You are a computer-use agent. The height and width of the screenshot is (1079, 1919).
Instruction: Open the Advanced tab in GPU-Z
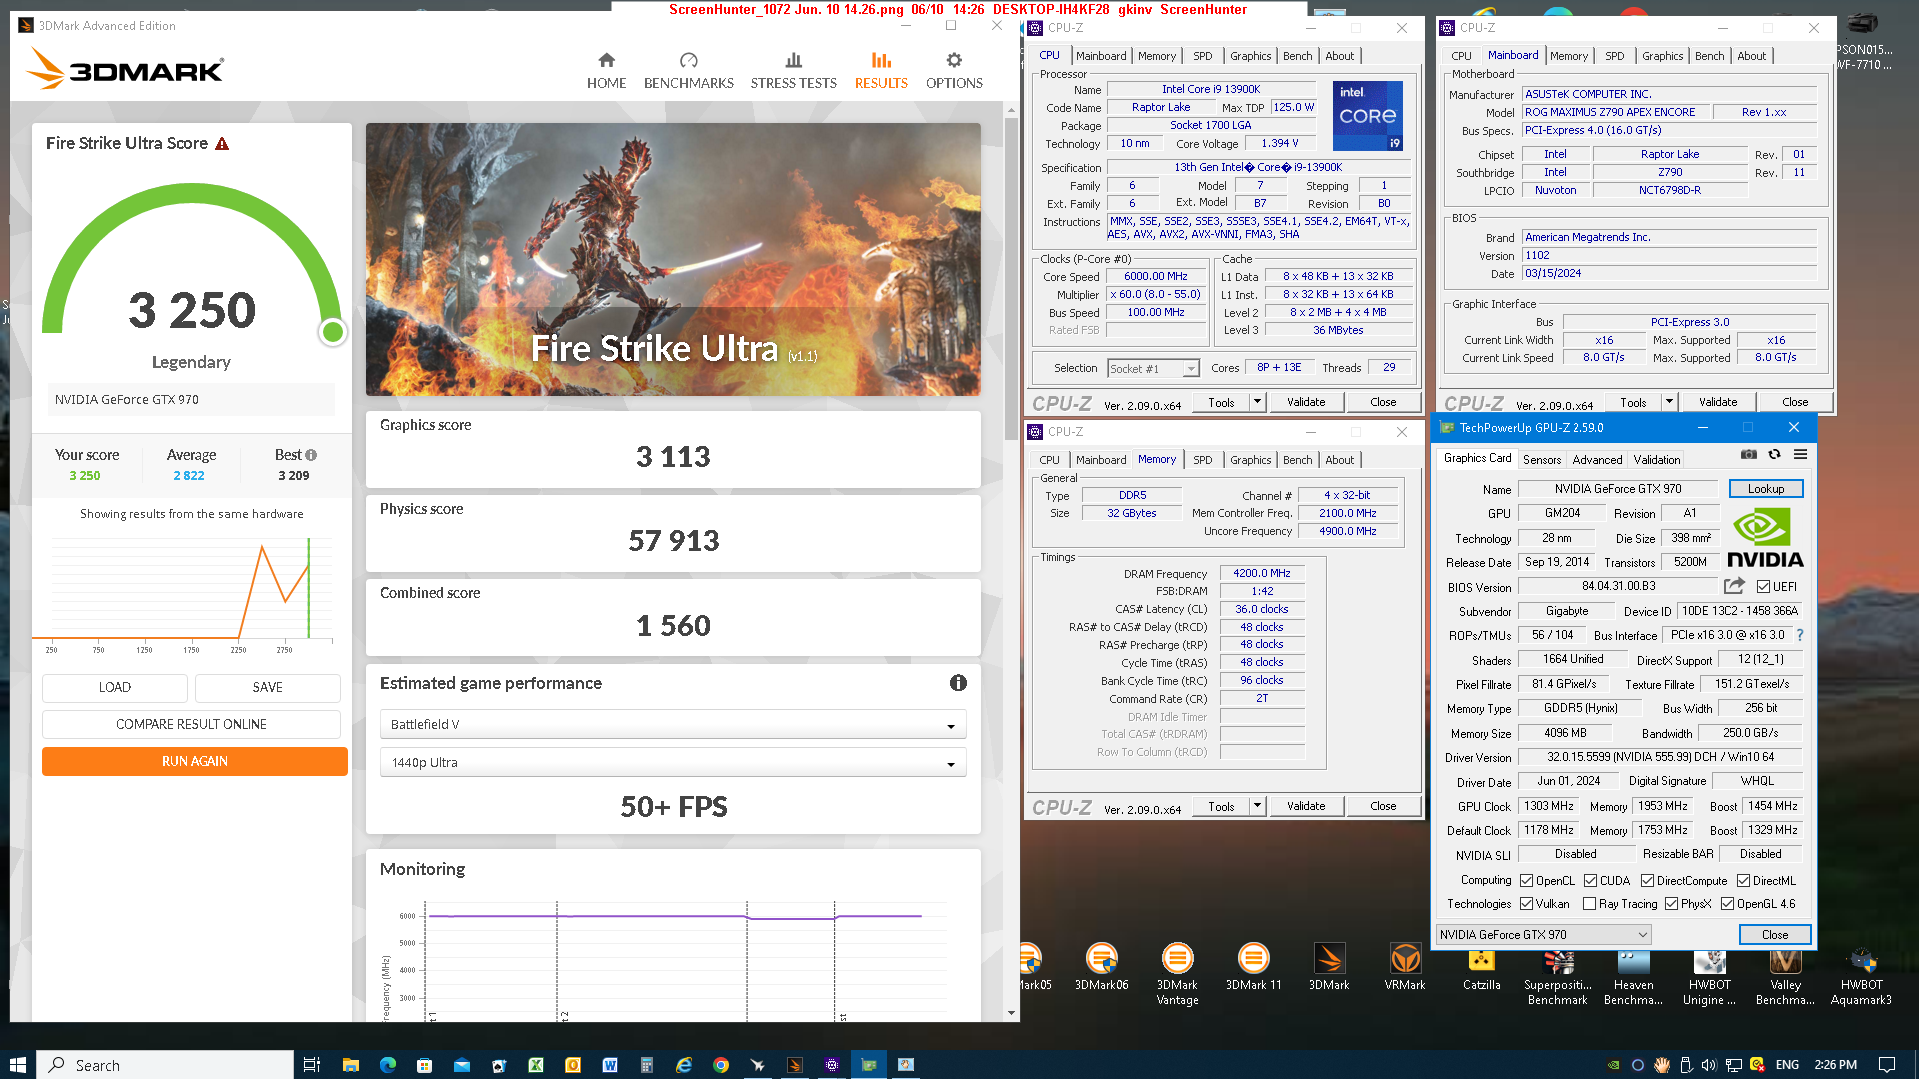point(1597,460)
